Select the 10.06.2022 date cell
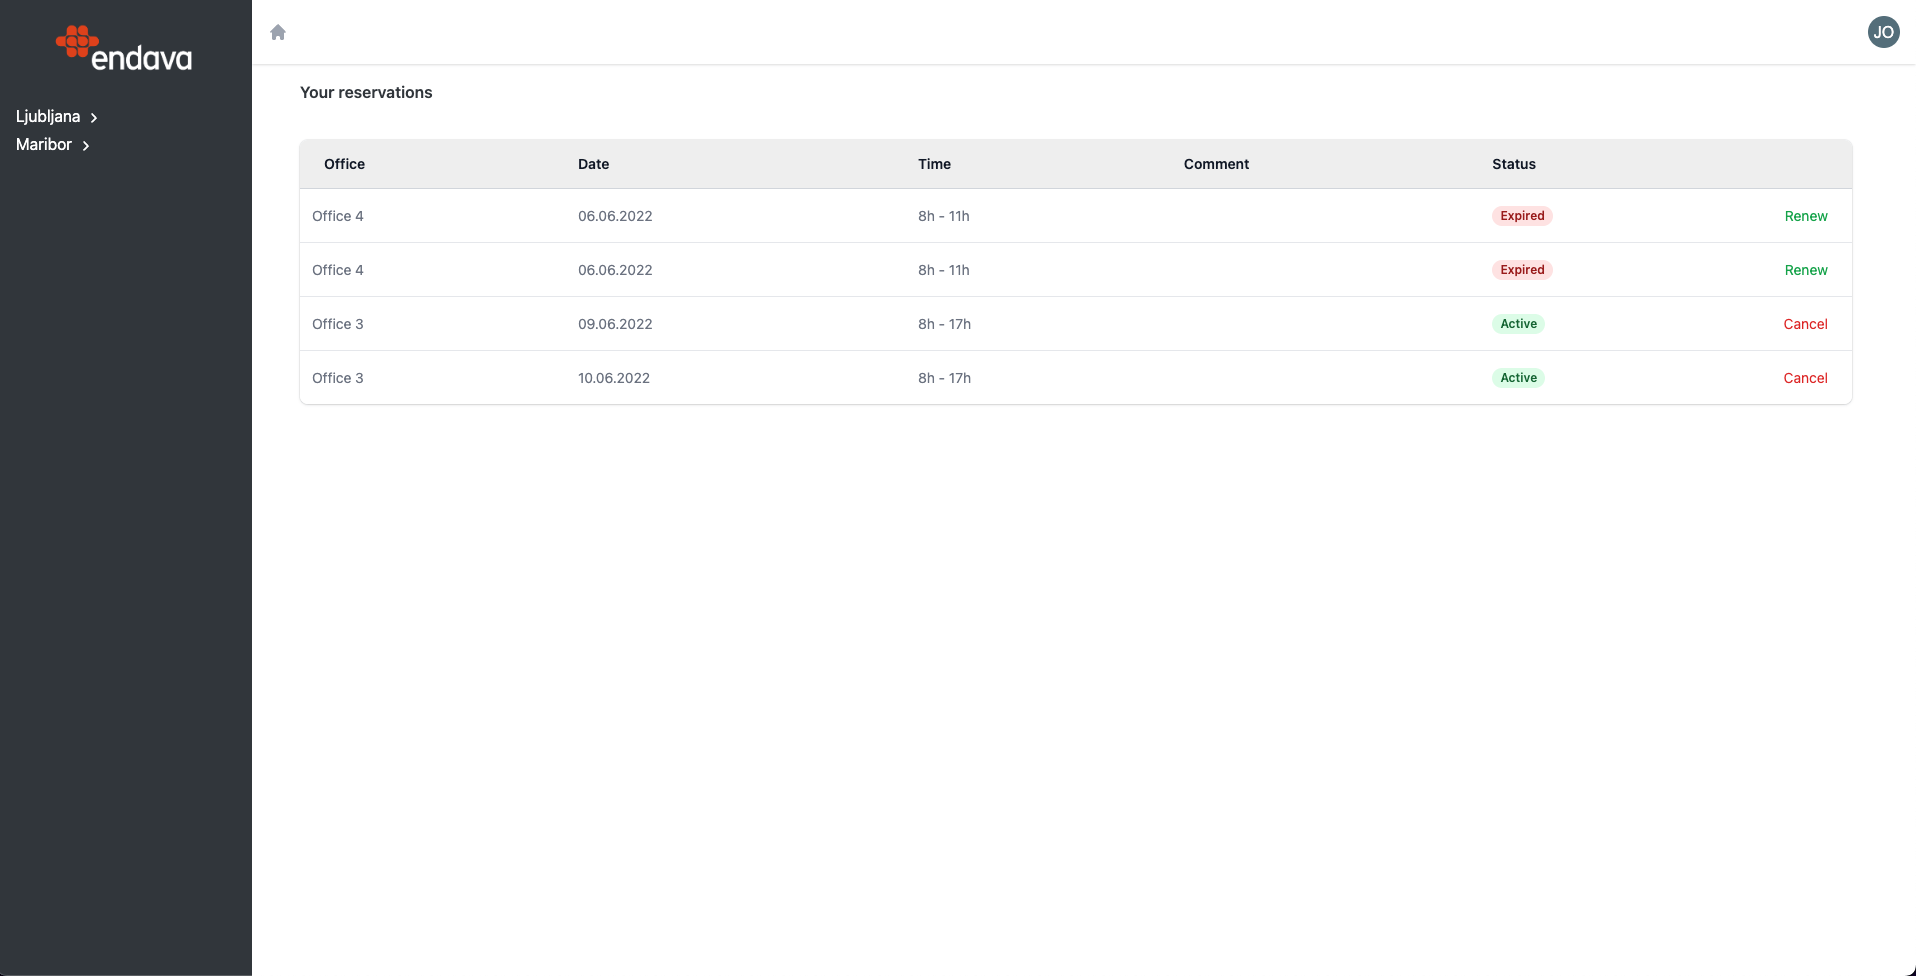The width and height of the screenshot is (1916, 976). click(614, 378)
